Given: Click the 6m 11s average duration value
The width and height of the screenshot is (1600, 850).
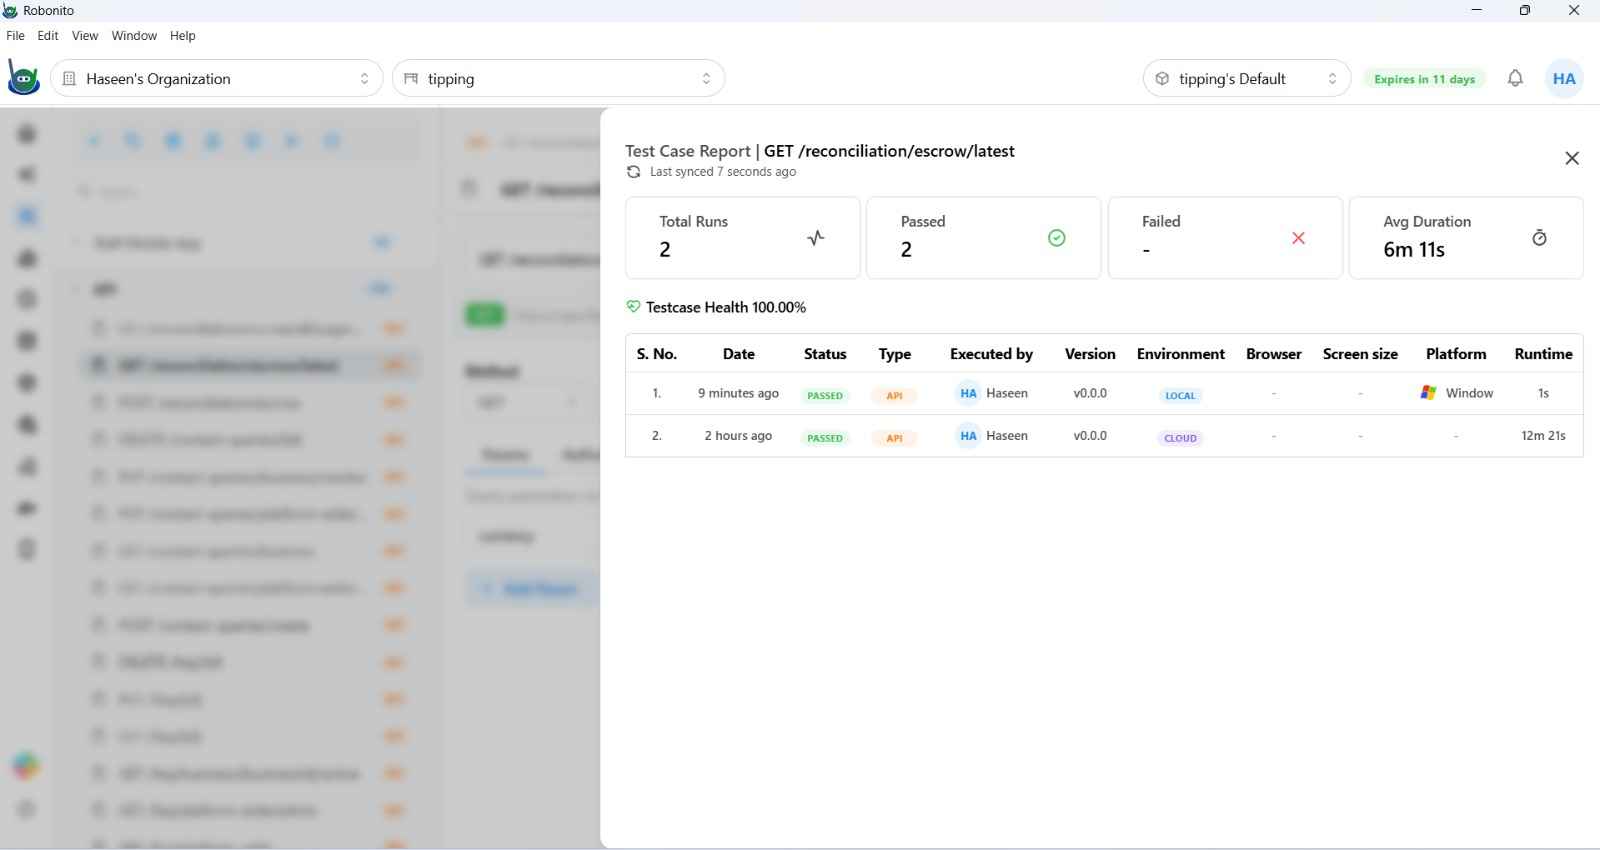Looking at the screenshot, I should tap(1414, 250).
